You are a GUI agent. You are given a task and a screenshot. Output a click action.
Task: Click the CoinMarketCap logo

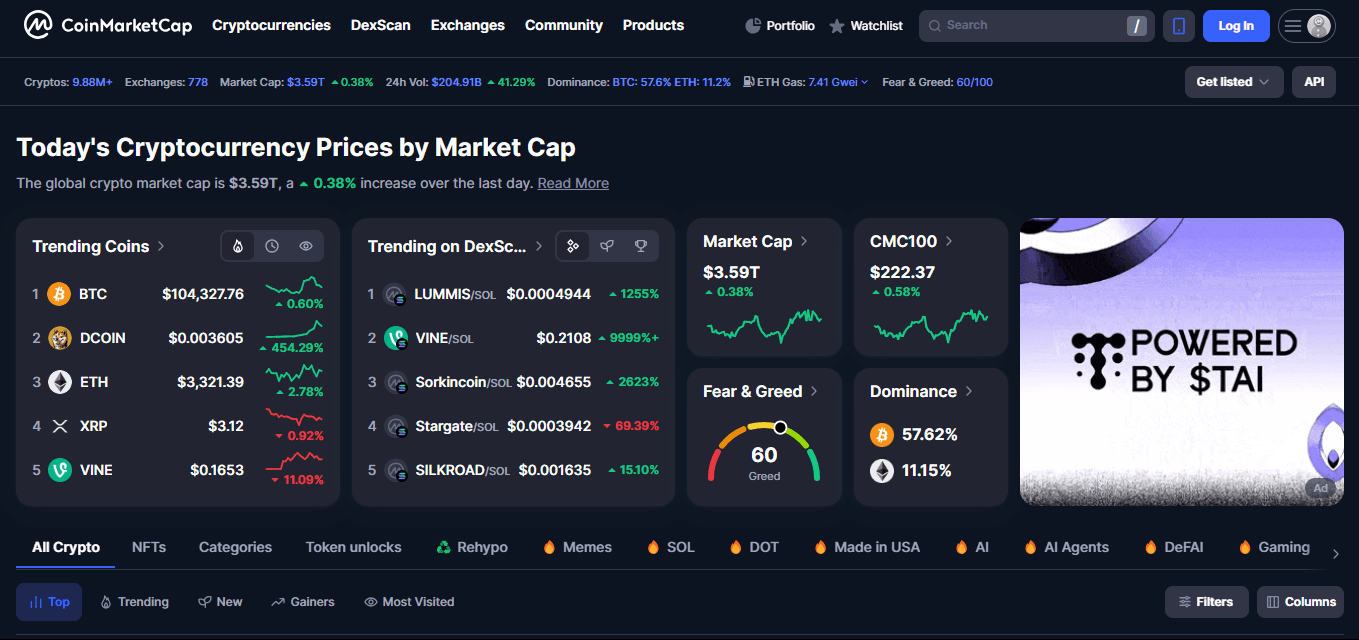tap(108, 25)
